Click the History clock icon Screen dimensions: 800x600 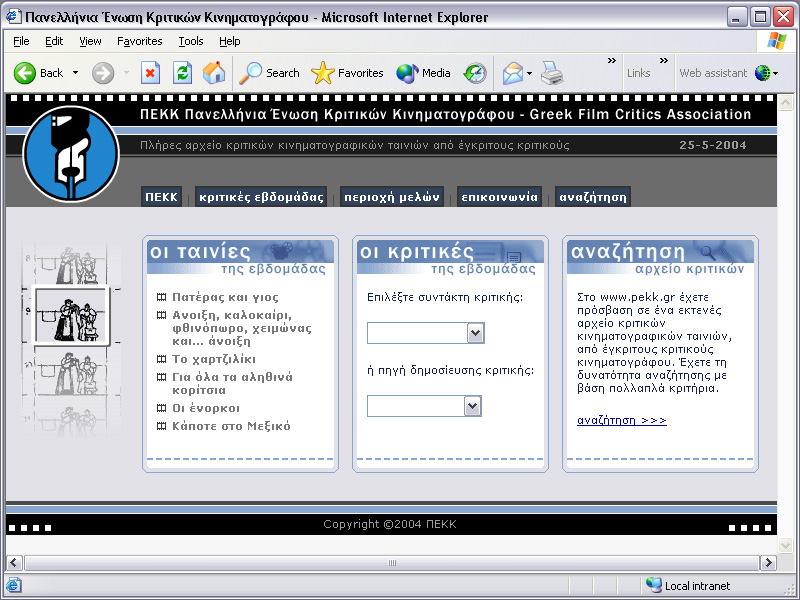tap(475, 73)
